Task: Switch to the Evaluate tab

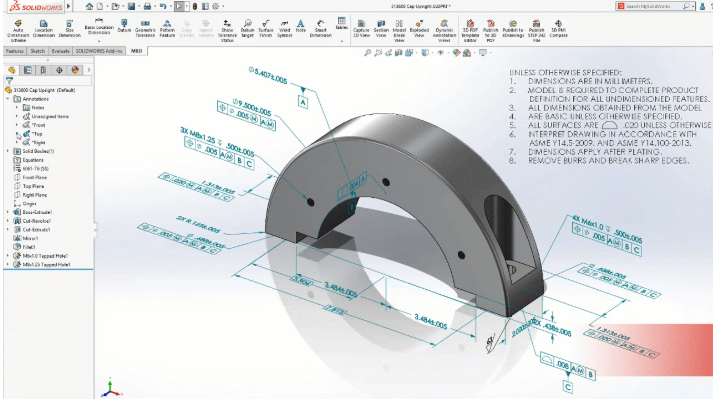Action: coord(60,51)
